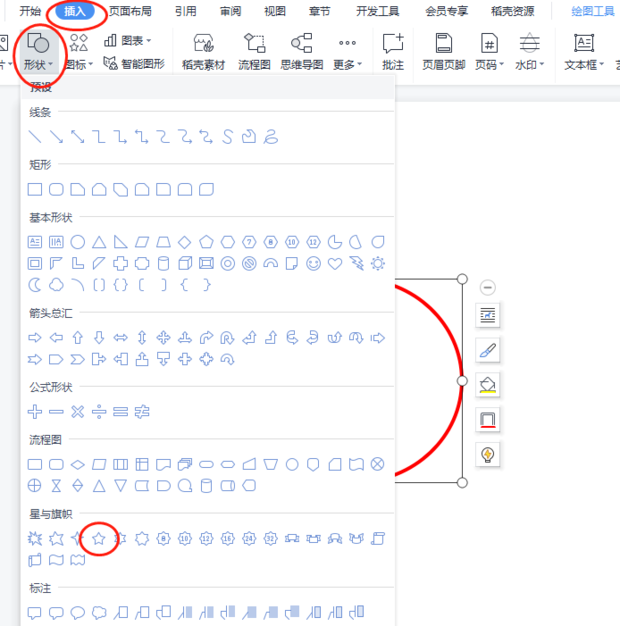
Task: Select the oval basic shape
Action: pos(77,242)
